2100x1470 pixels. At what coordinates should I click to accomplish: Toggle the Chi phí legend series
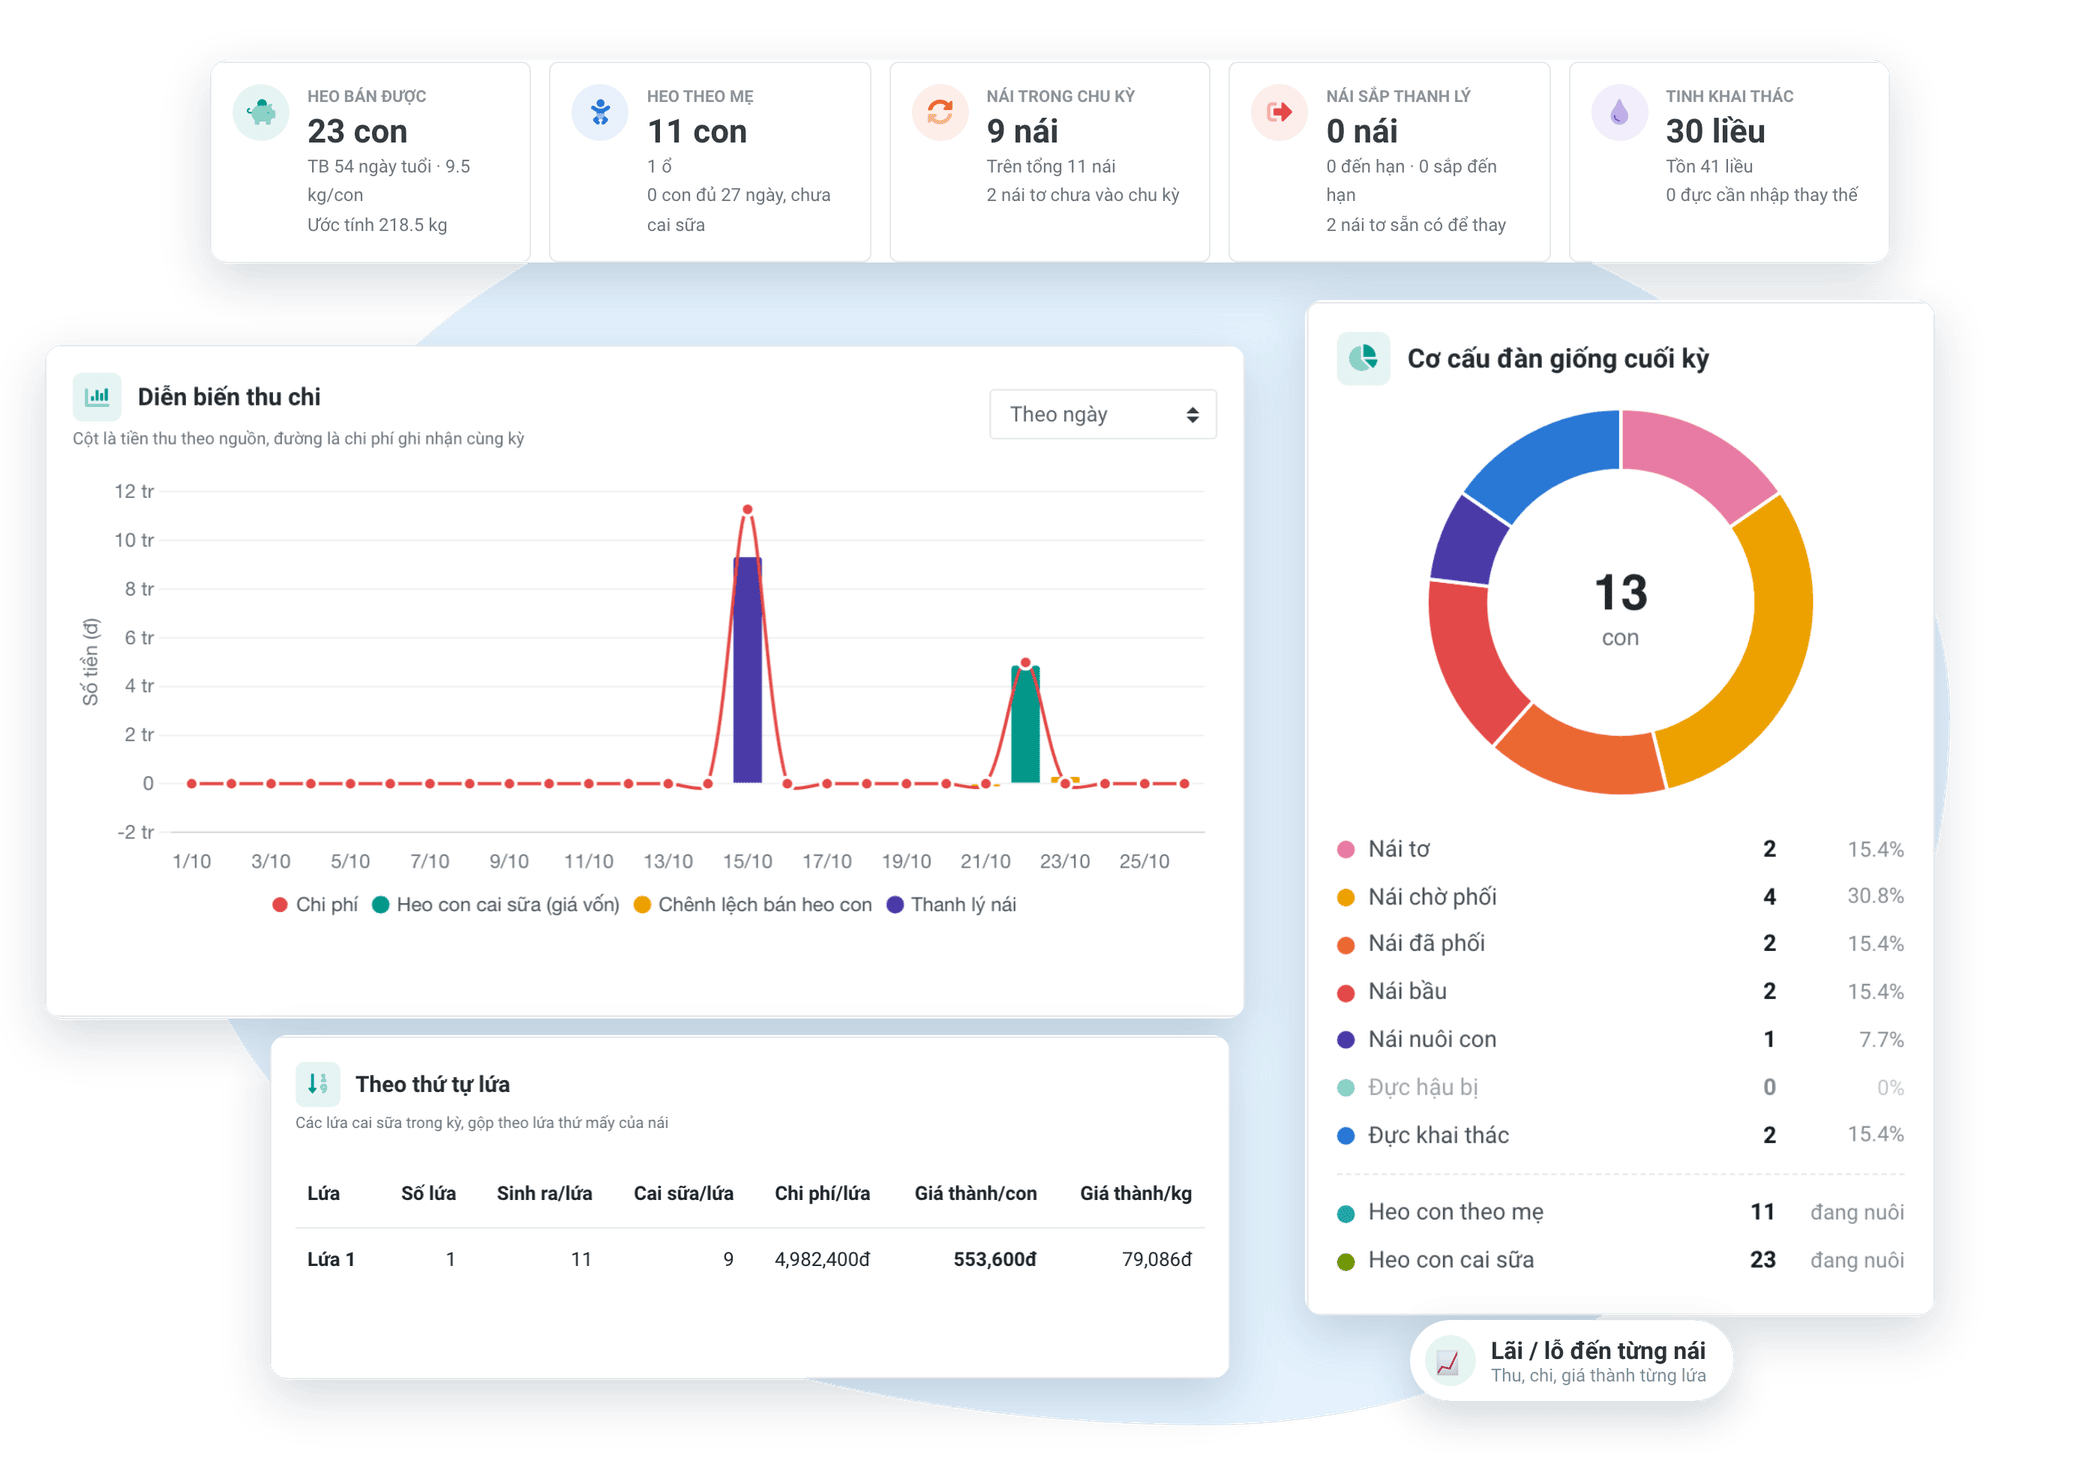coord(315,904)
